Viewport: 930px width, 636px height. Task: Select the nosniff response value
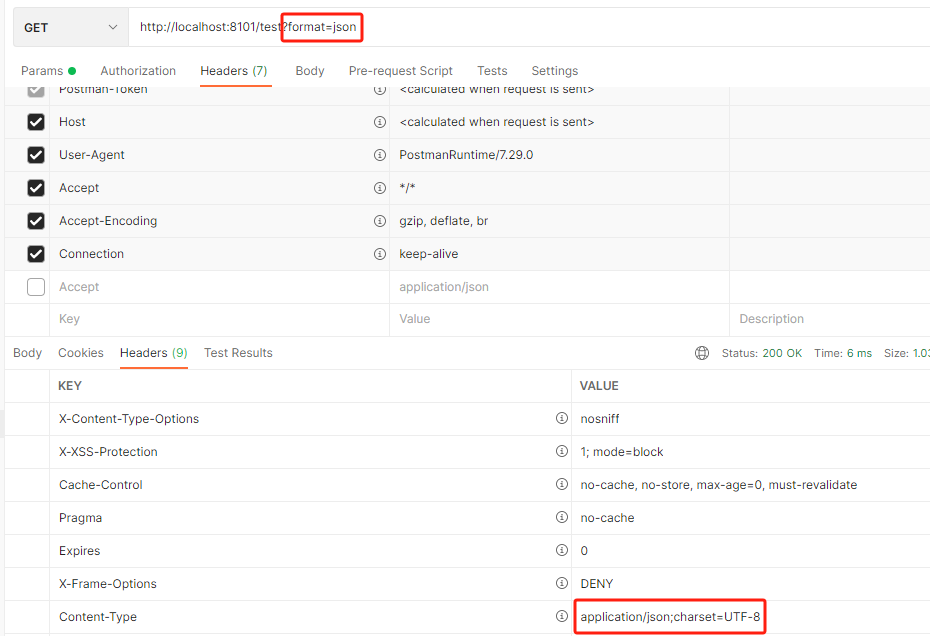tap(600, 419)
